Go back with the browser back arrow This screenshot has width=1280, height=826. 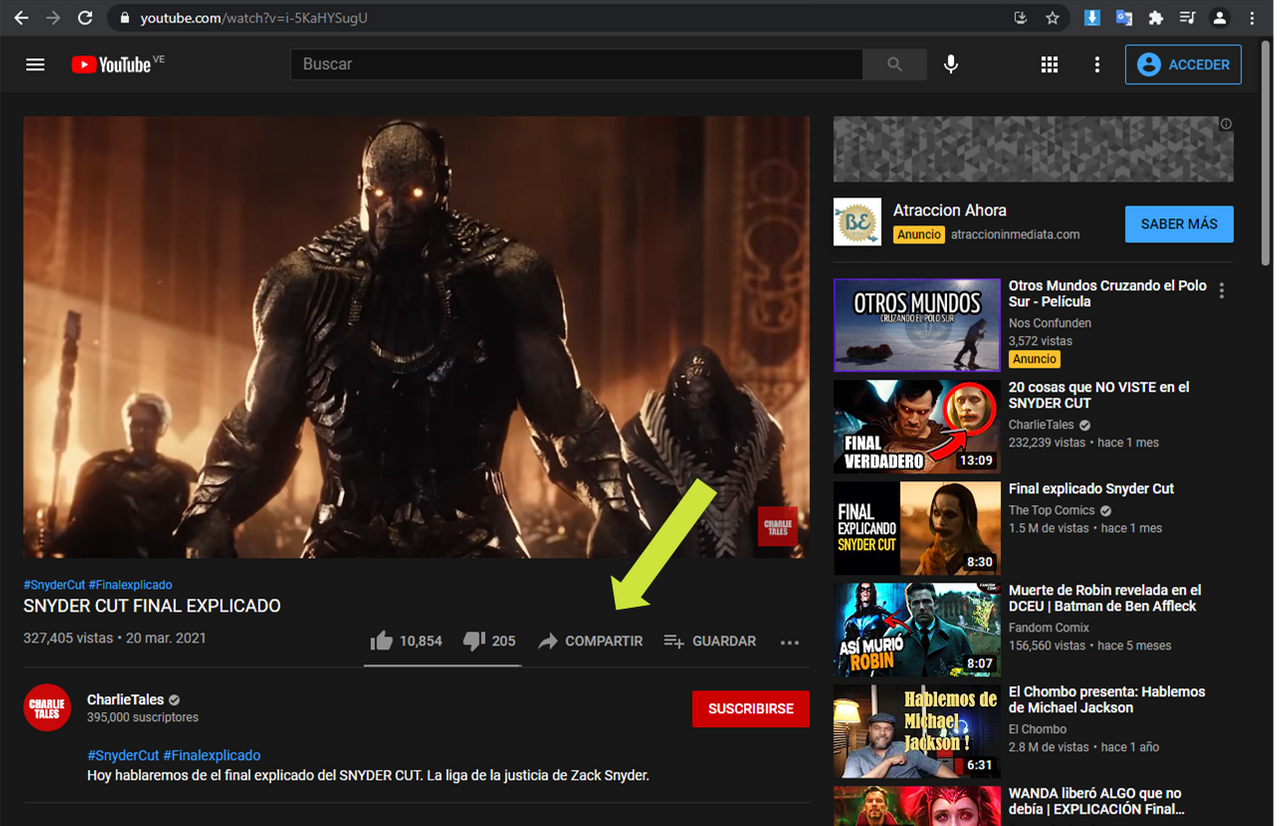21,18
